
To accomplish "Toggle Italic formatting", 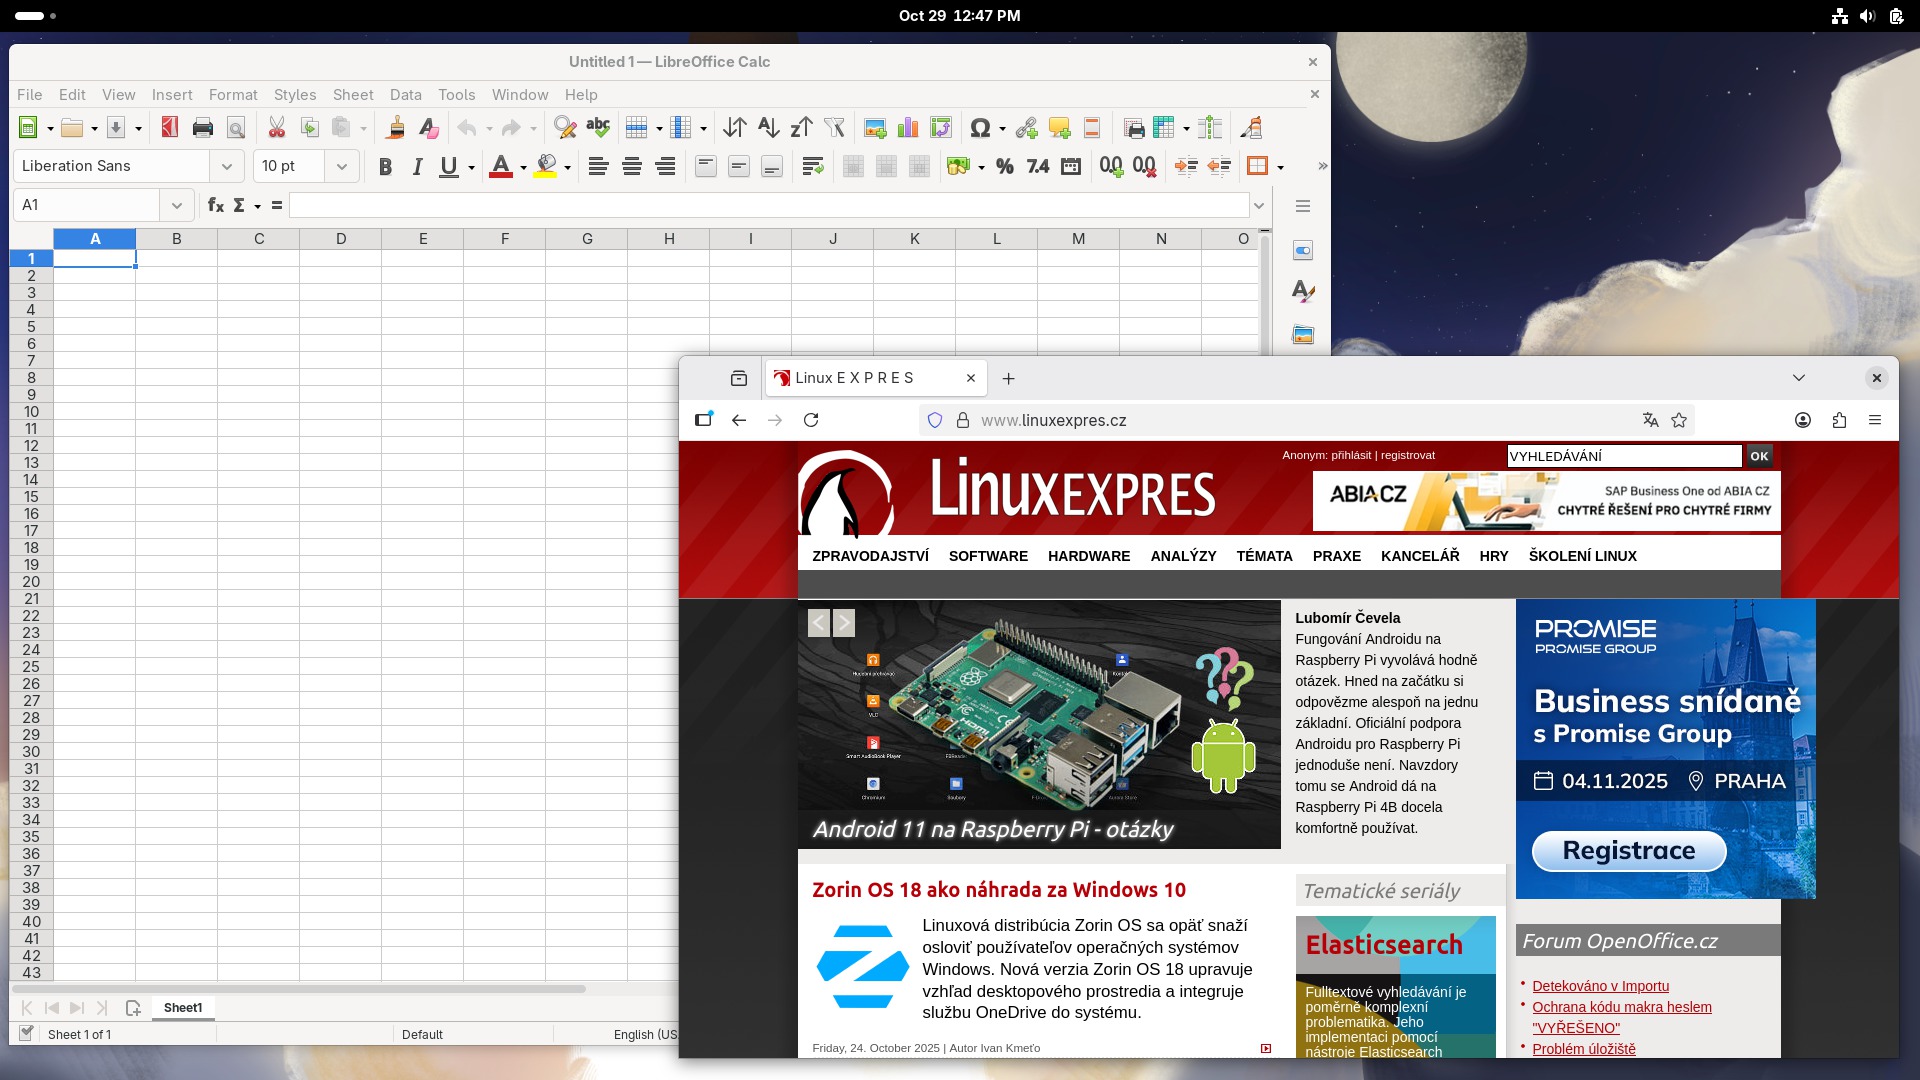I will point(417,167).
